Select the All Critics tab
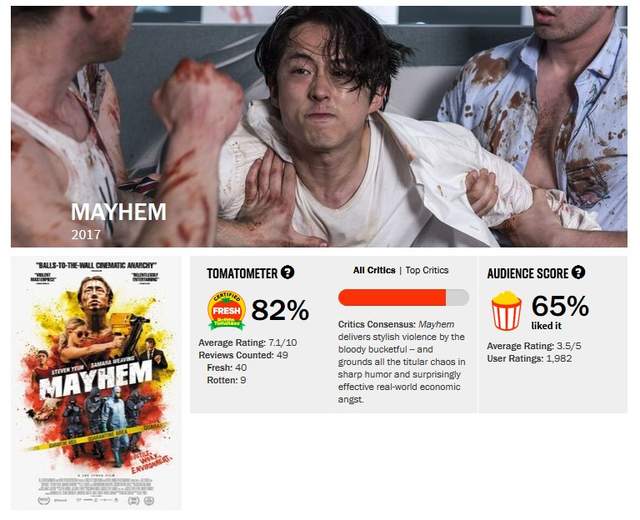The image size is (640, 520). [374, 270]
